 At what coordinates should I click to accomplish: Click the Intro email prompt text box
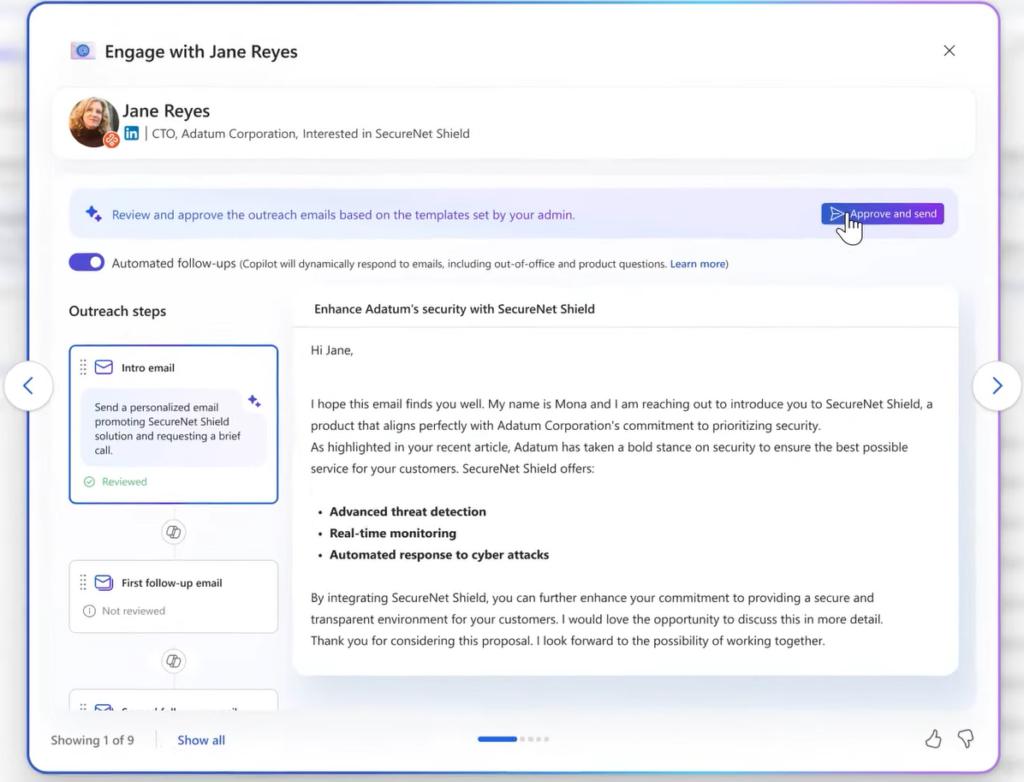(x=173, y=428)
